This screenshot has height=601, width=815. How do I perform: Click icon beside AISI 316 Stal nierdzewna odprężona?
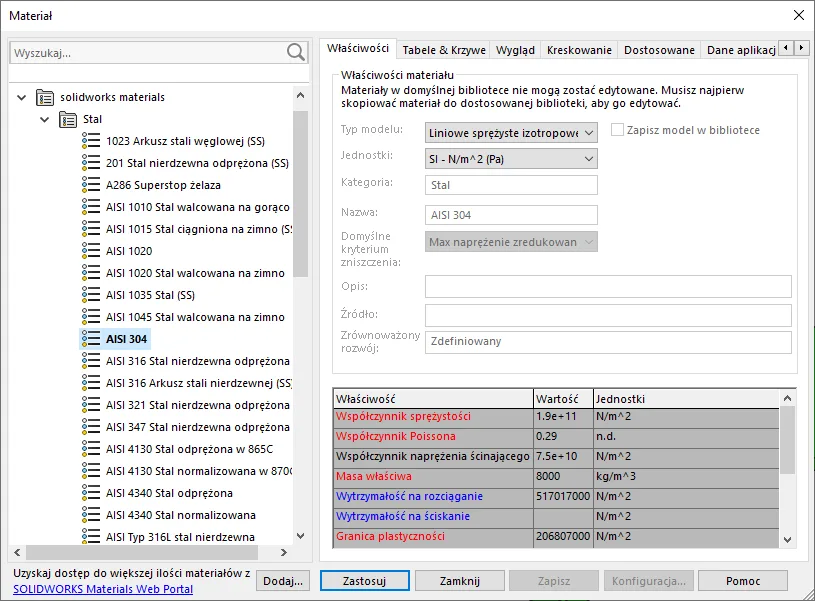pos(90,361)
